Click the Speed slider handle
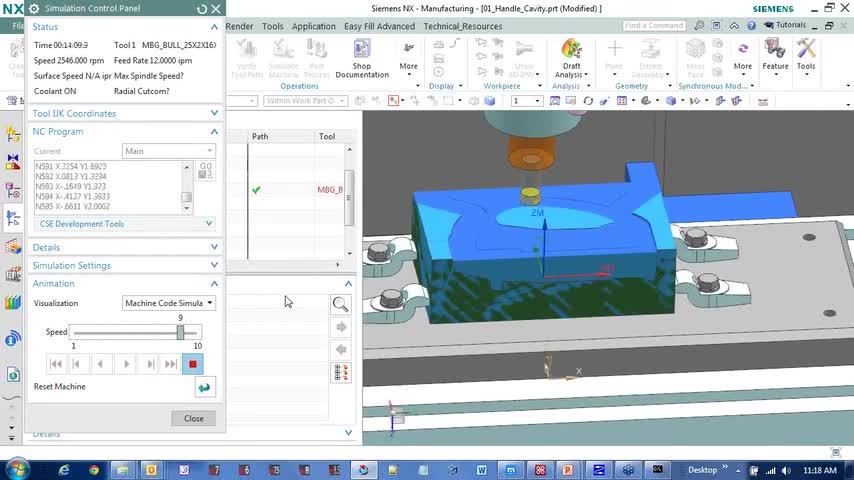 180,332
